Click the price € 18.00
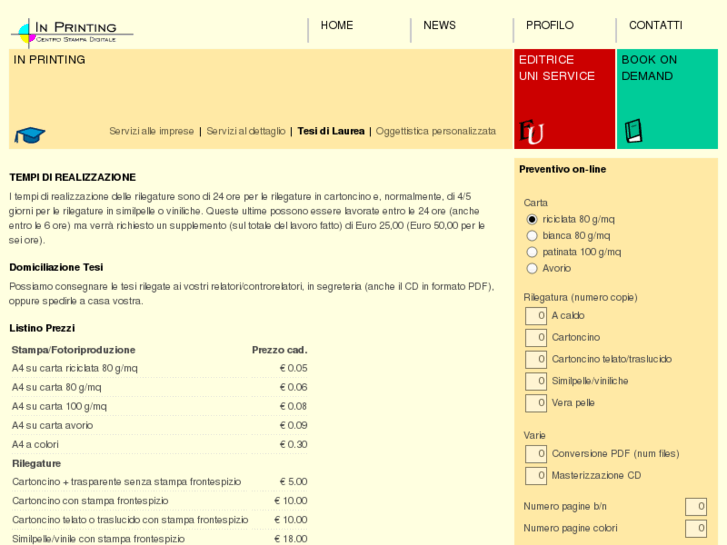The width and height of the screenshot is (727, 545). coord(290,539)
